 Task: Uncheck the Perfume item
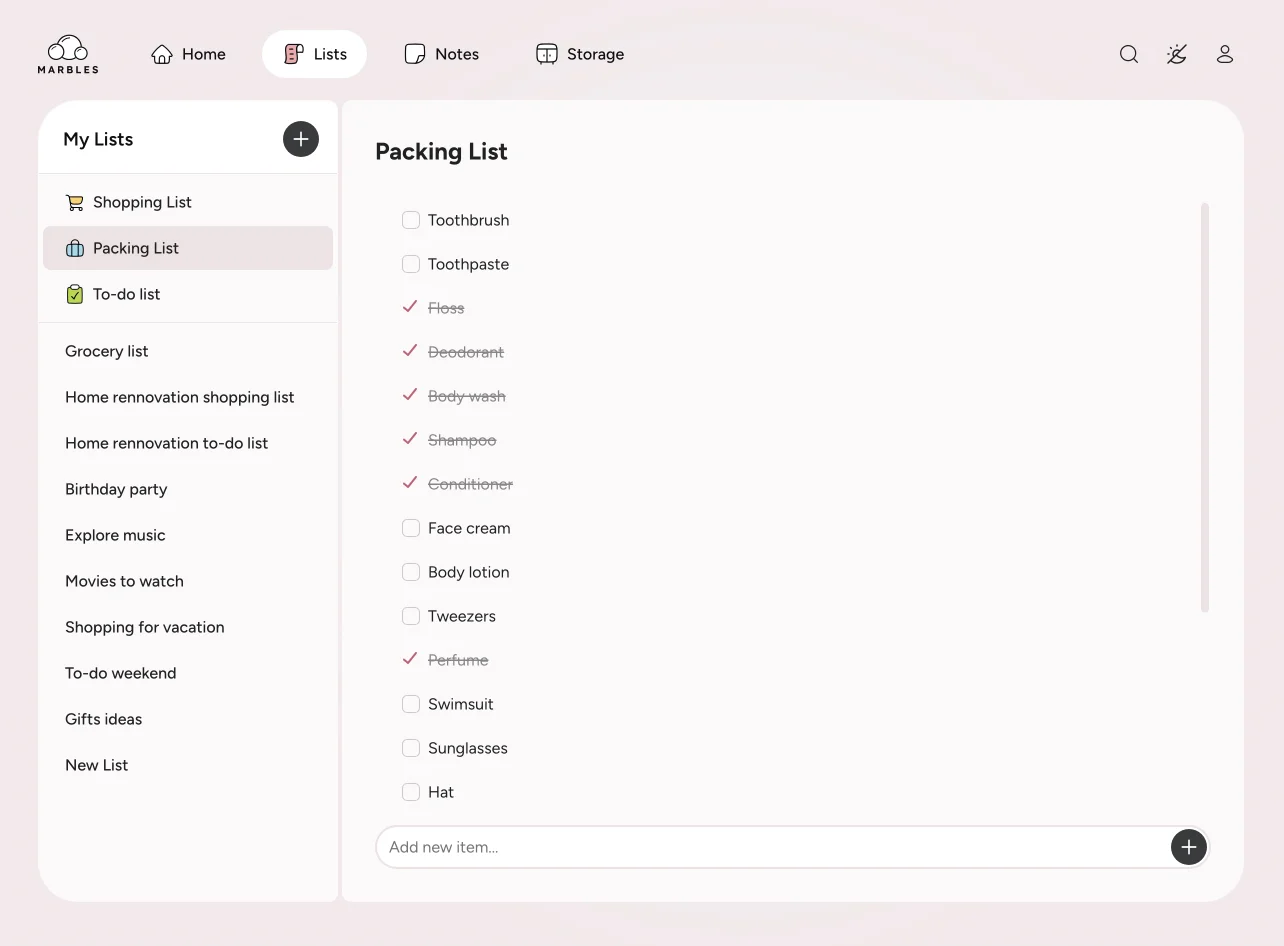point(409,659)
